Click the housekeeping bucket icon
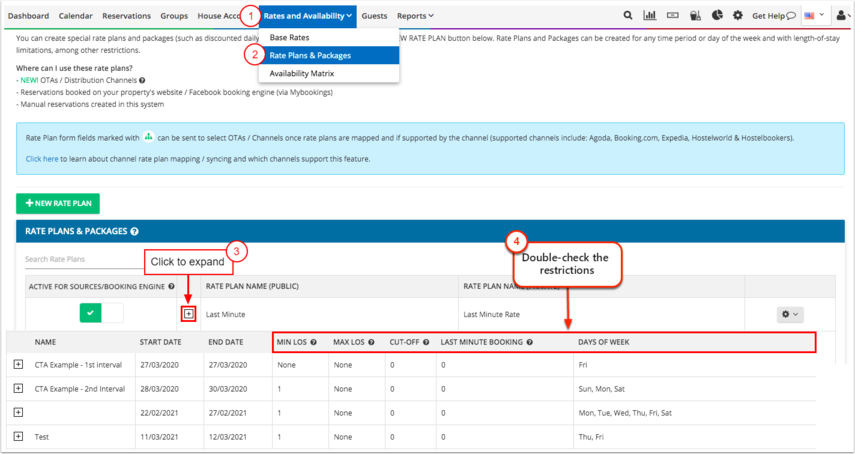The width and height of the screenshot is (855, 454). pyautogui.click(x=695, y=16)
